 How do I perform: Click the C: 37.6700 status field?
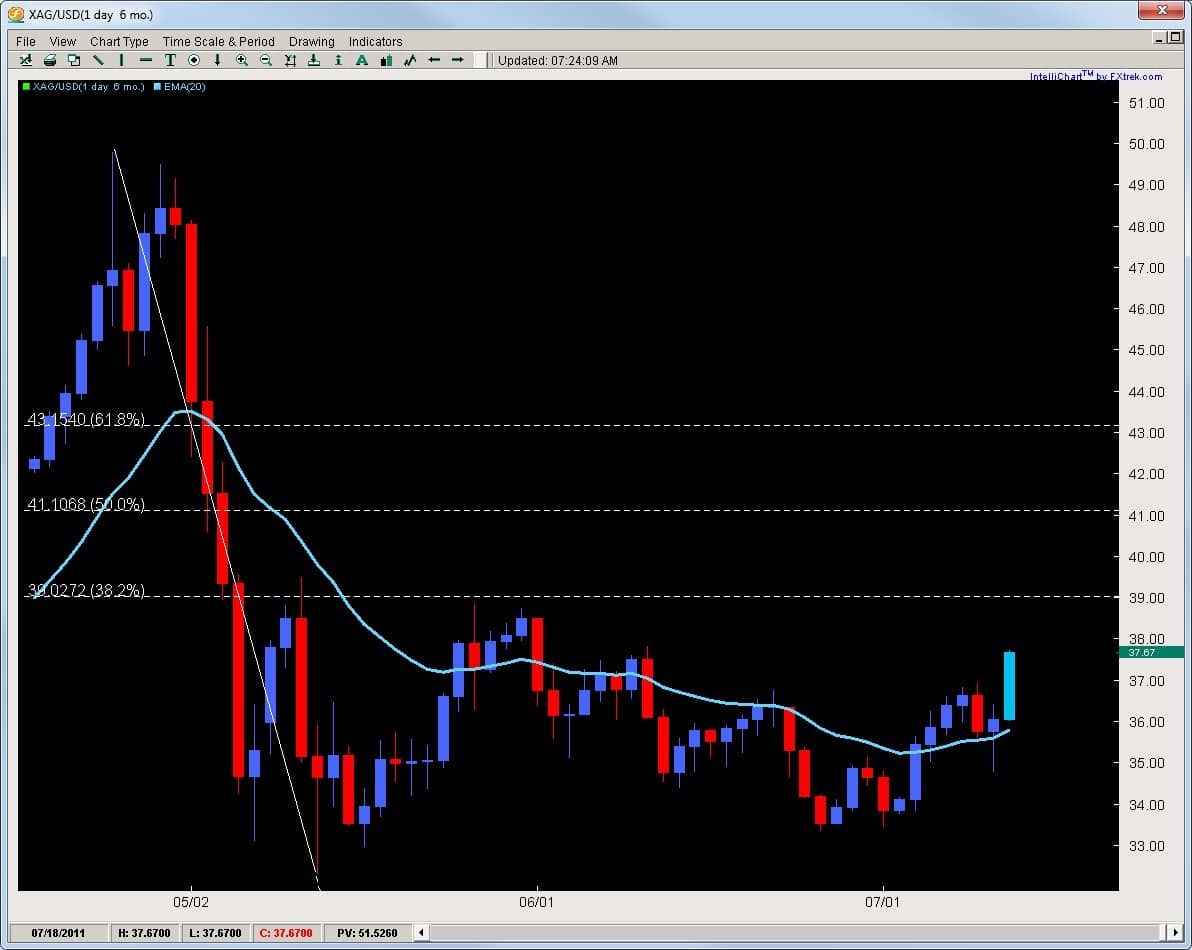(286, 933)
